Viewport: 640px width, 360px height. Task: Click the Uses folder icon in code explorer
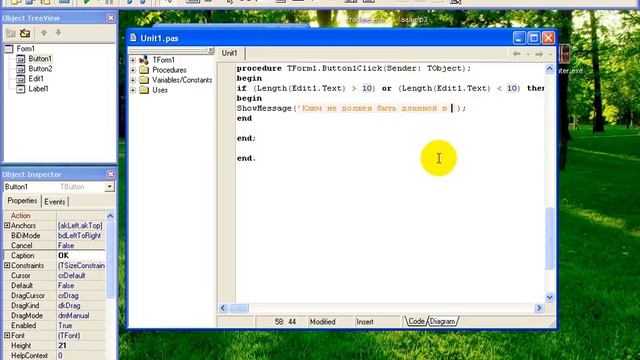[144, 90]
